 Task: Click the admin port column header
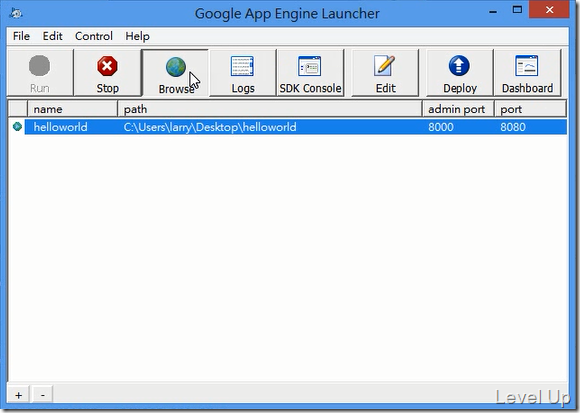click(458, 109)
